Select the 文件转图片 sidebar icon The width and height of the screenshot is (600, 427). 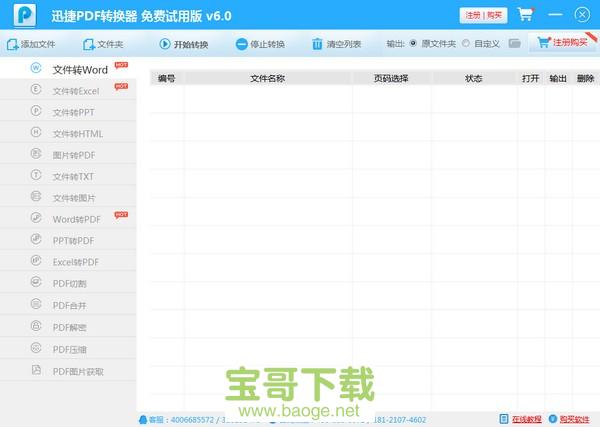(36, 197)
